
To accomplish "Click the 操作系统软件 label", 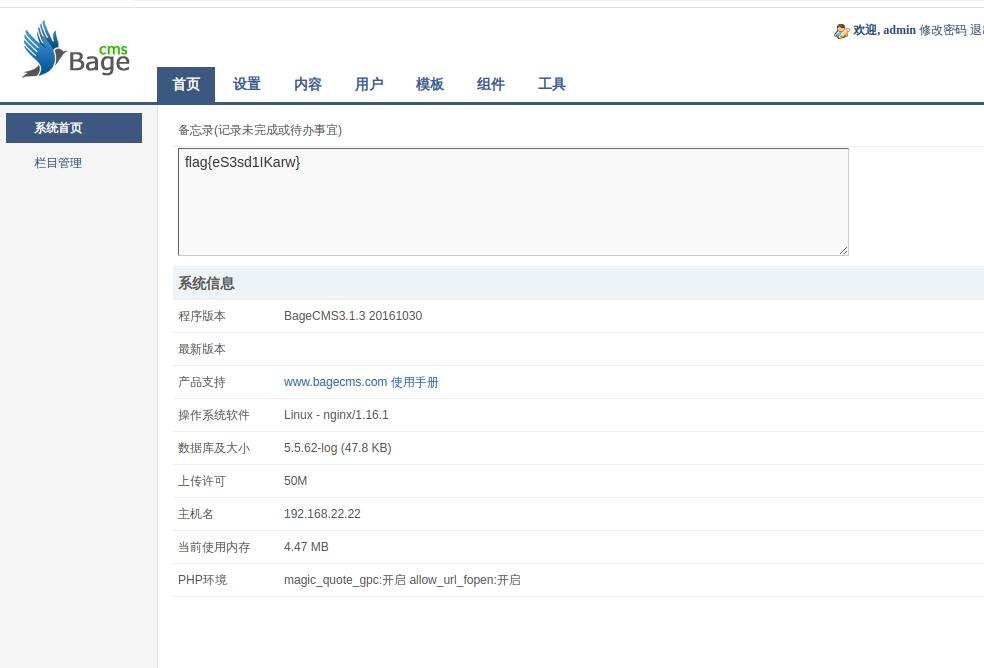I will [213, 415].
